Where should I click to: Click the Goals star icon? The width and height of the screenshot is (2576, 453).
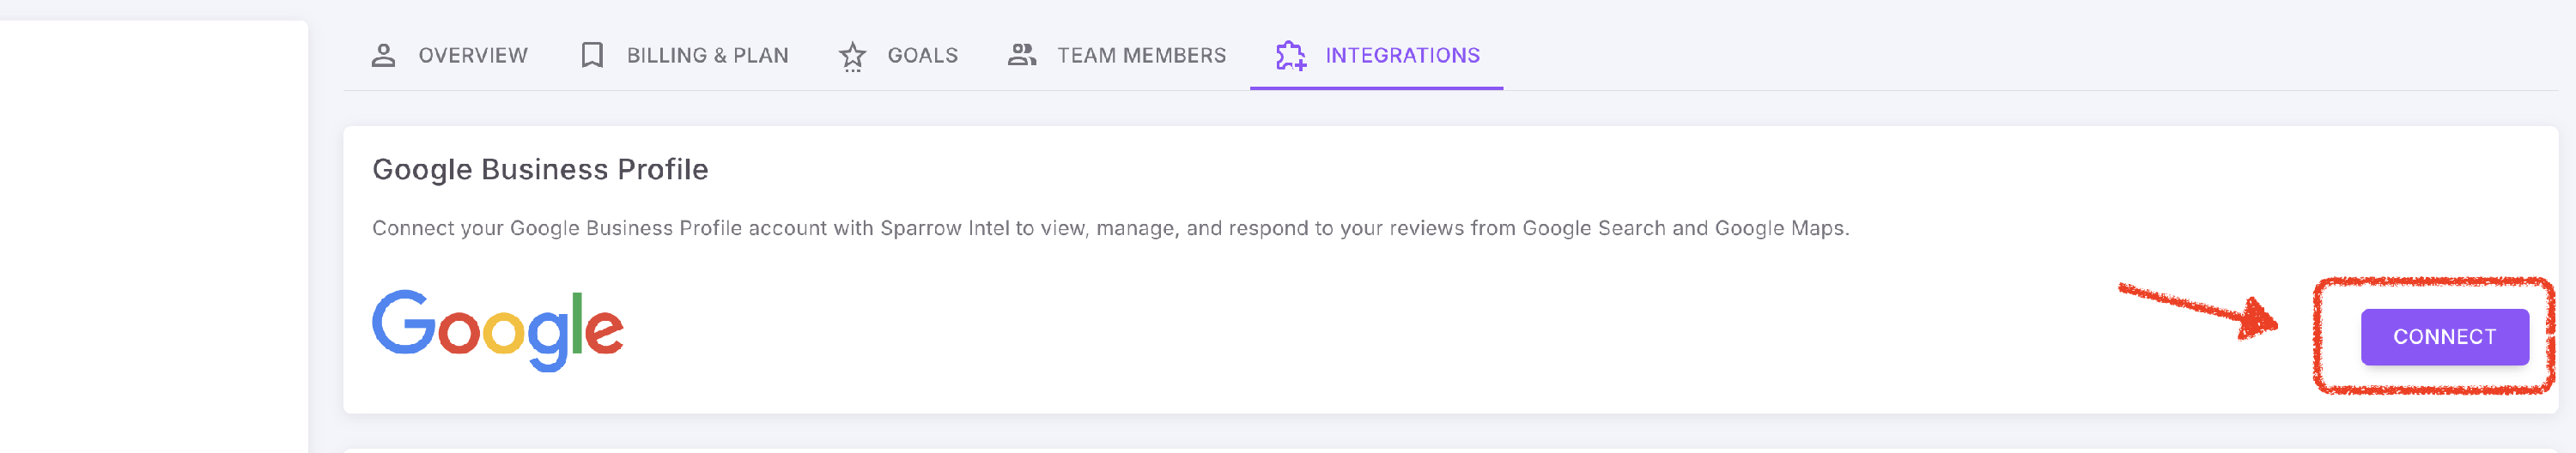pyautogui.click(x=852, y=56)
